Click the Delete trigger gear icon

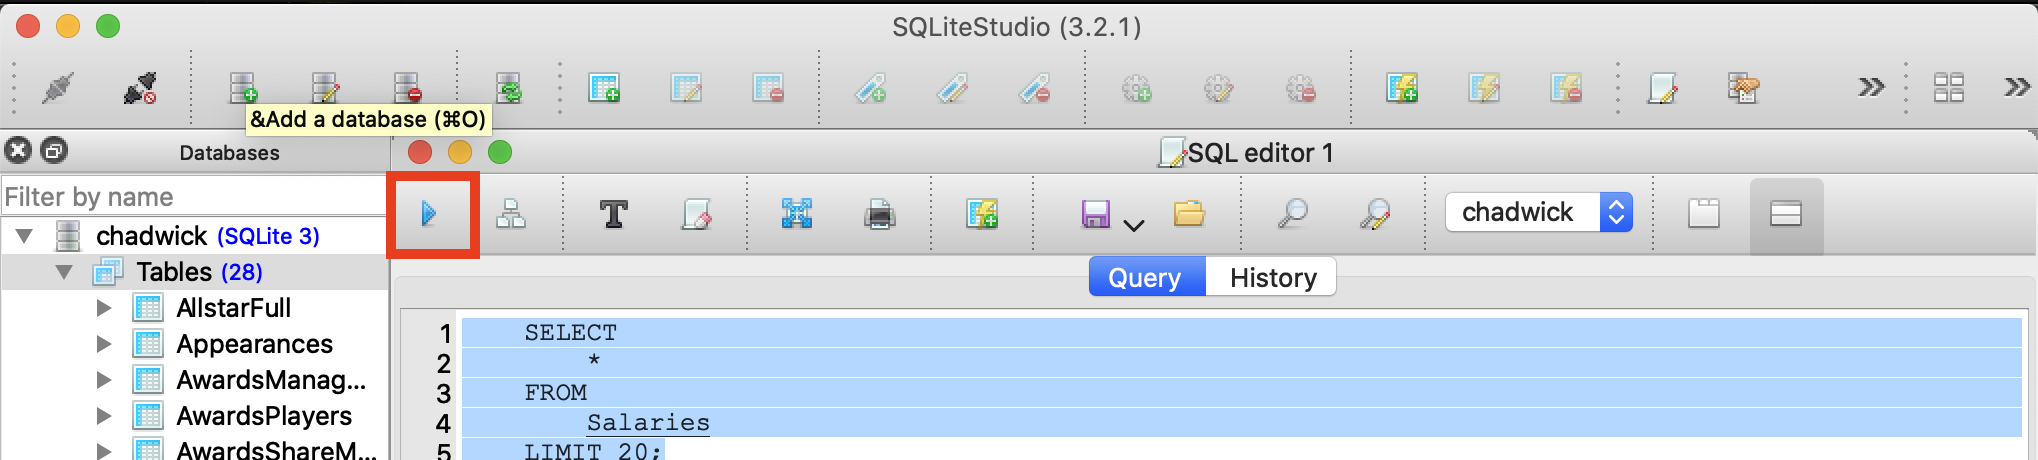[1300, 88]
